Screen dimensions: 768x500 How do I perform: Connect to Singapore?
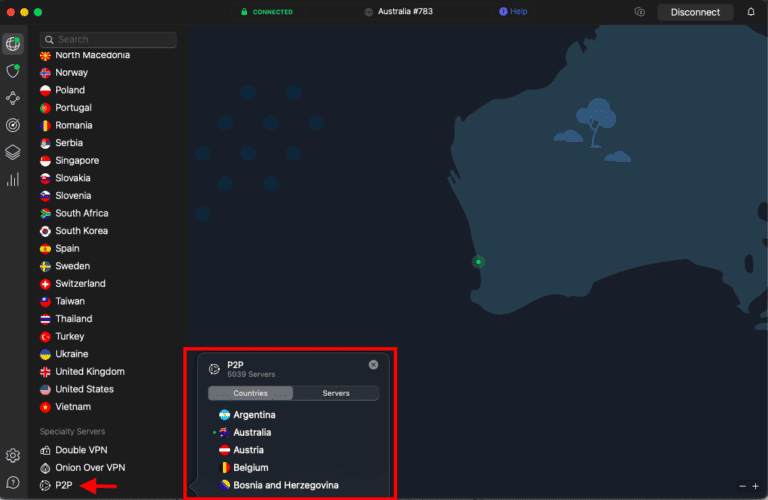77,161
